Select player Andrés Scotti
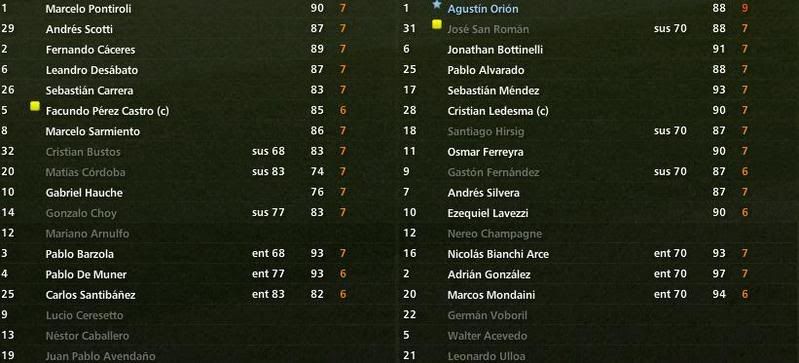 coord(79,29)
